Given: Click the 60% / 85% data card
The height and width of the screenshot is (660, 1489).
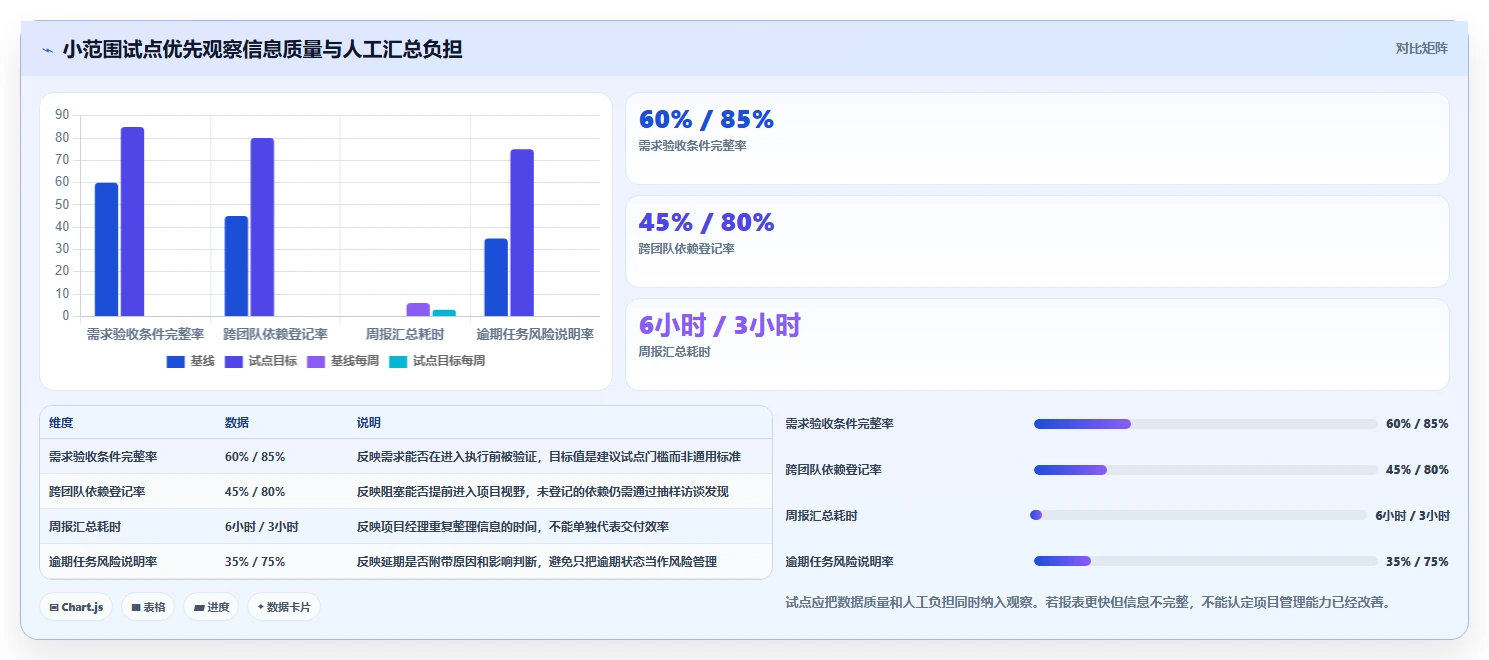Looking at the screenshot, I should coord(1037,138).
